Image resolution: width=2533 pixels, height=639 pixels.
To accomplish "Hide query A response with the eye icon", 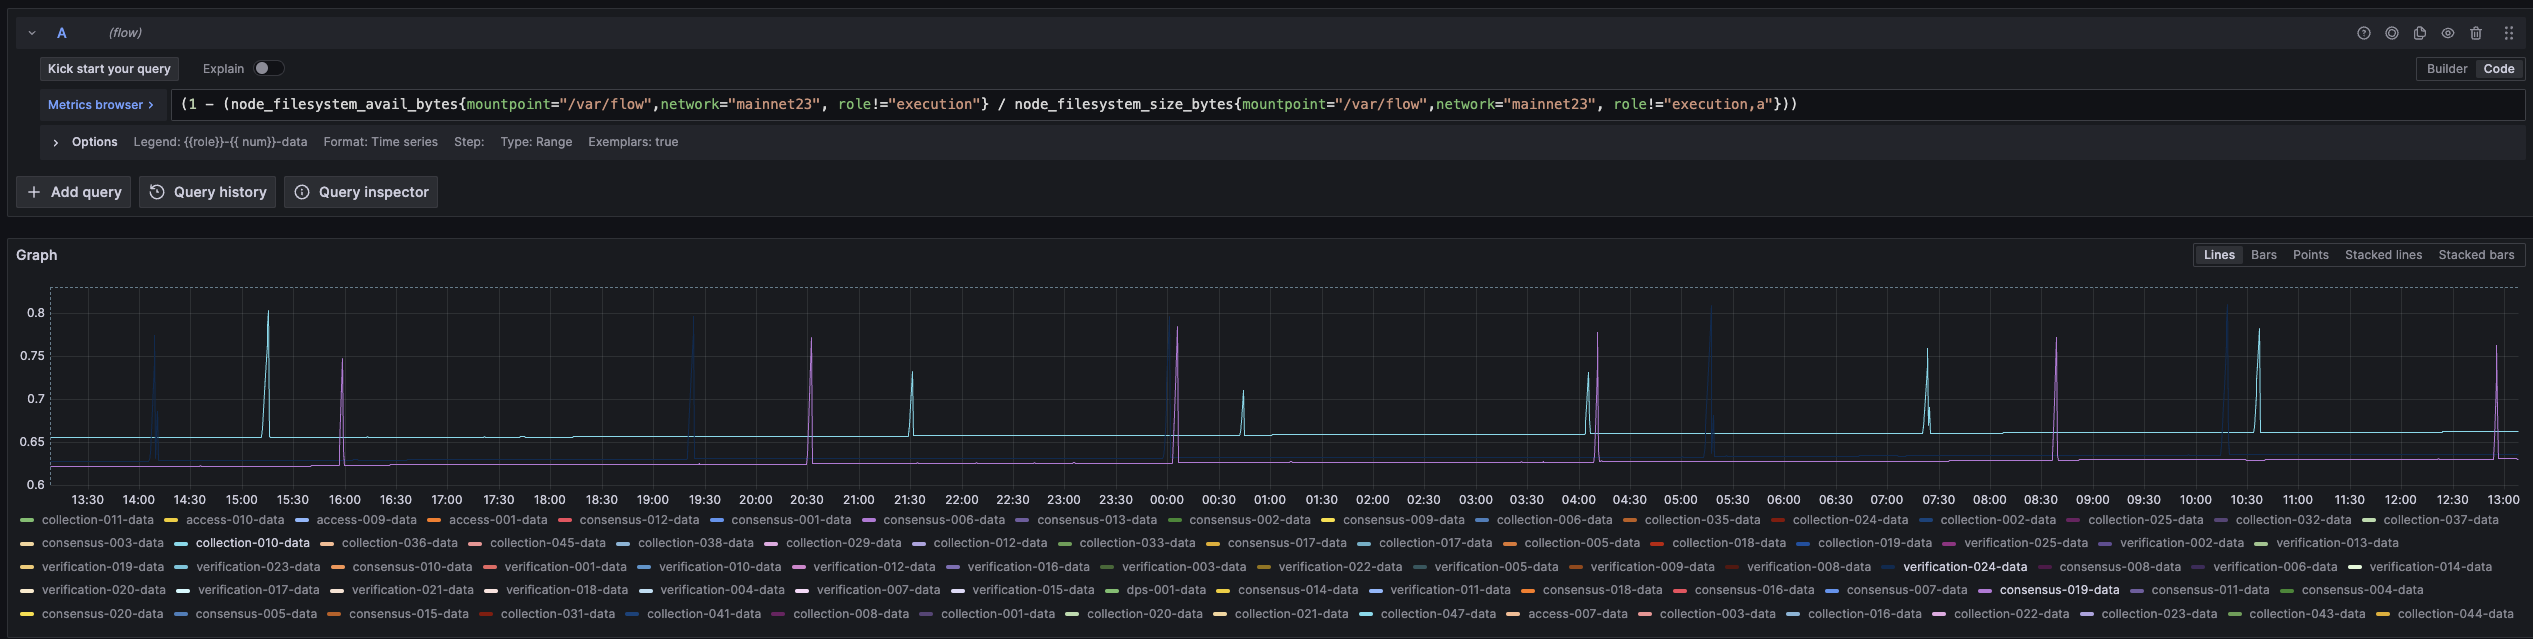I will pos(2447,33).
